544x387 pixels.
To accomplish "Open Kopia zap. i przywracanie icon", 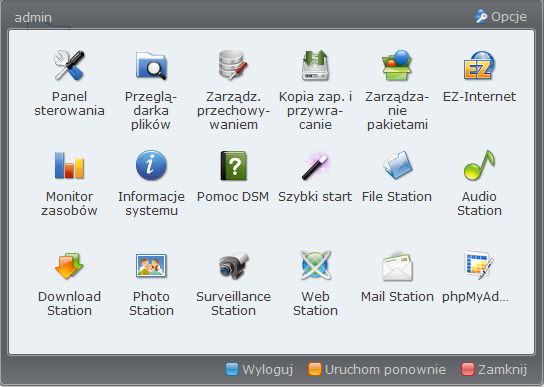I will click(315, 65).
